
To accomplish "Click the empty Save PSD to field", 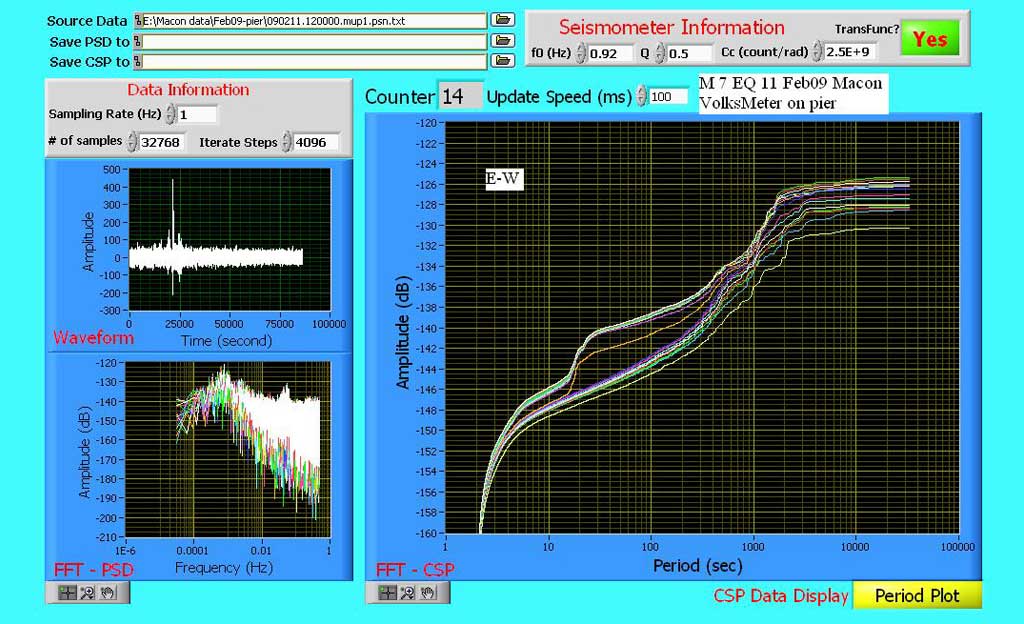I will (x=315, y=42).
